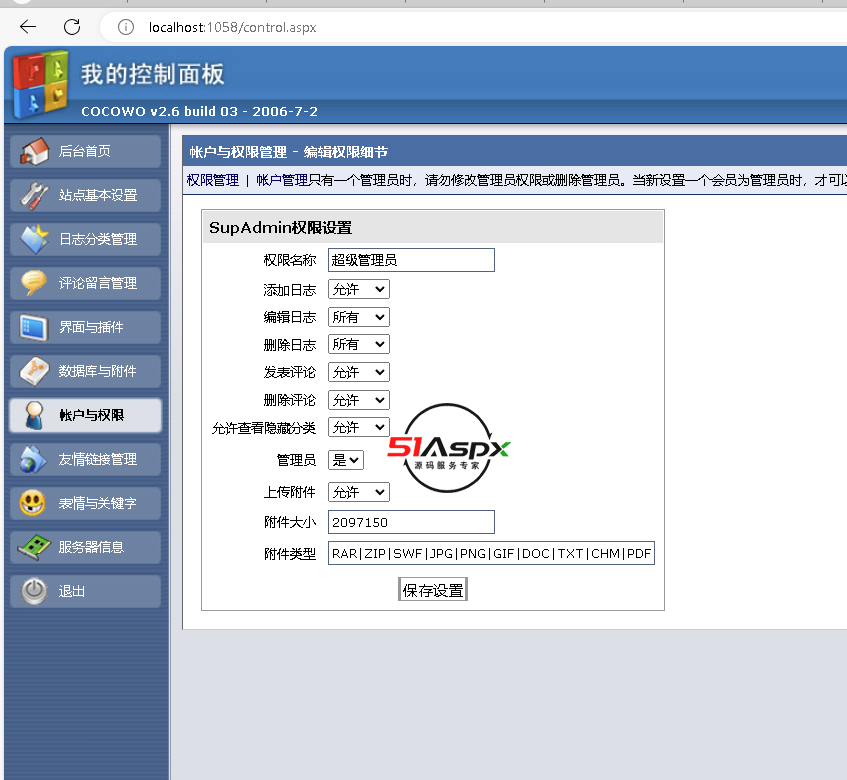The width and height of the screenshot is (847, 780).
Task: Open the 编辑日志 dropdown
Action: [358, 317]
